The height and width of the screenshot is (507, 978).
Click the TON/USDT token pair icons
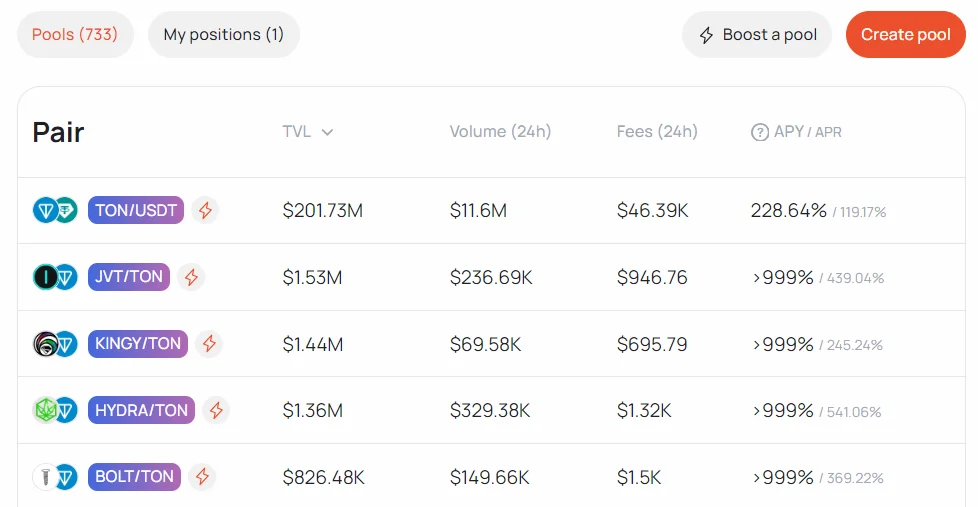(55, 210)
